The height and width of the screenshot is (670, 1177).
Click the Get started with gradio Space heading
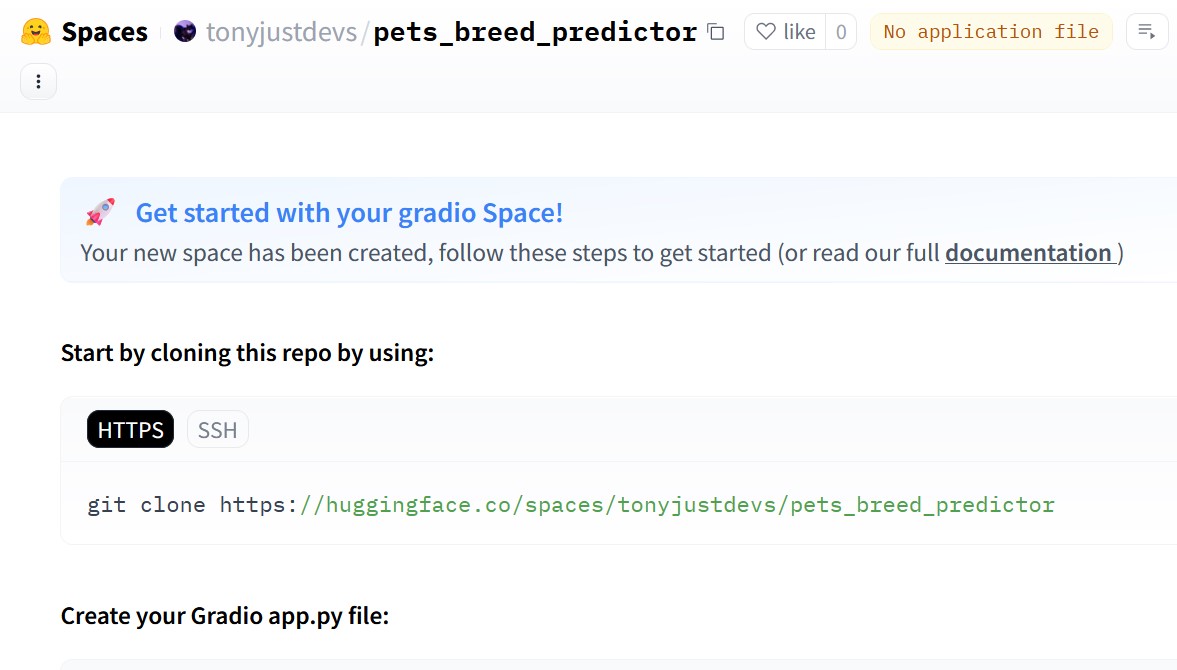pos(349,212)
